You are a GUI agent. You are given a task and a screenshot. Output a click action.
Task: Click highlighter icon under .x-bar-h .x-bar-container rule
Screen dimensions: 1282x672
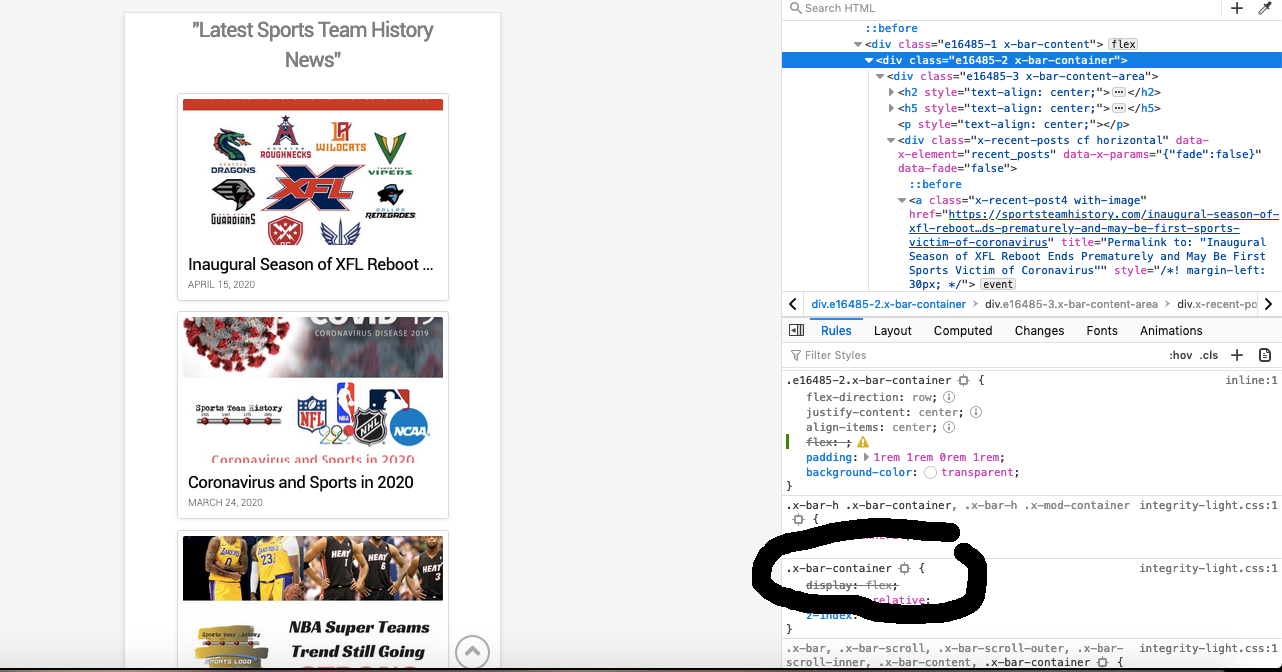798,520
